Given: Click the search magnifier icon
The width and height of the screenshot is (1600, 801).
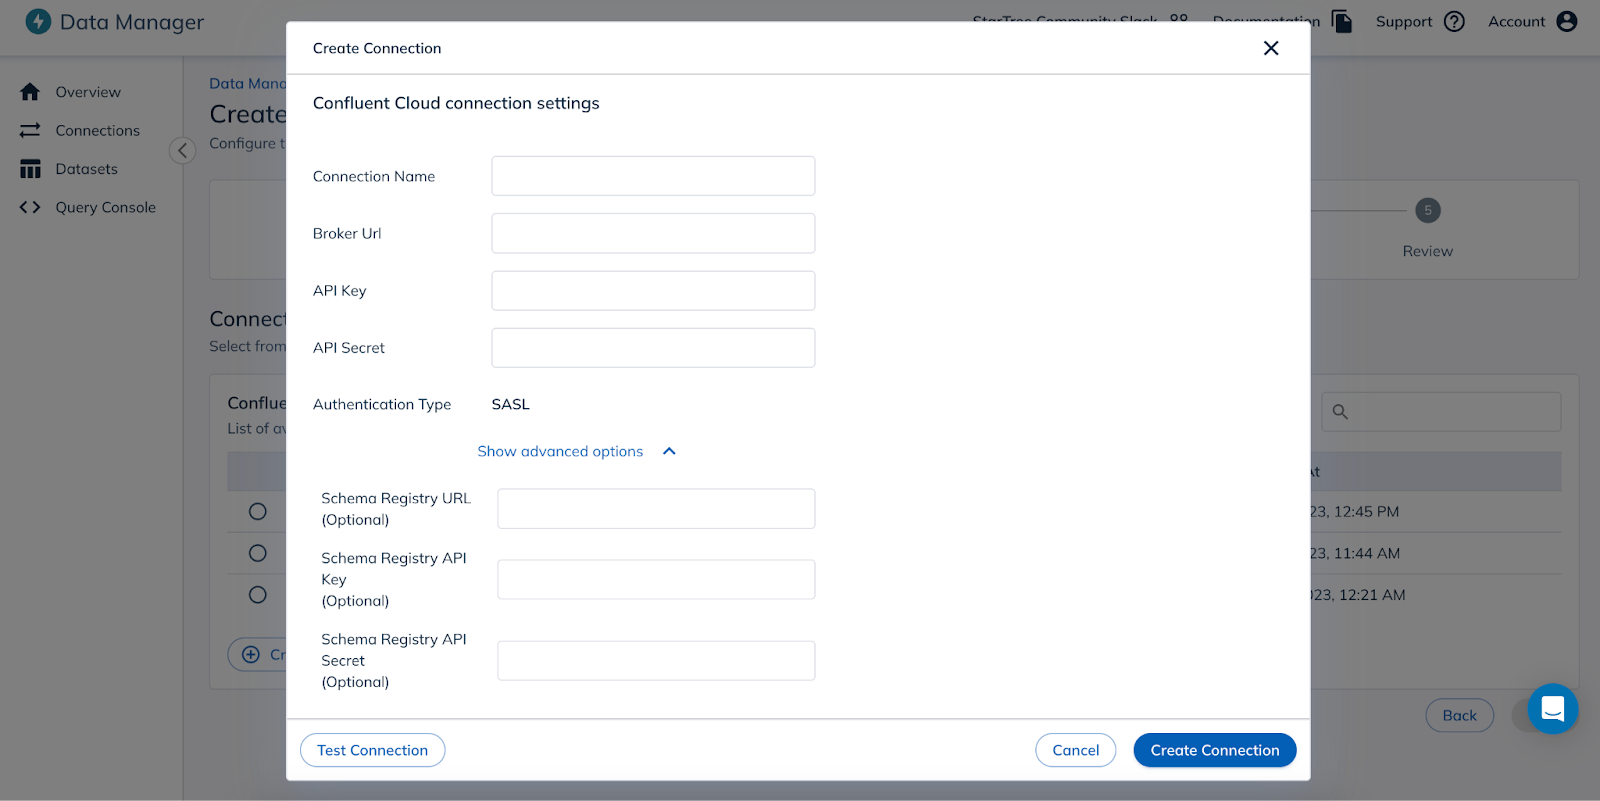Looking at the screenshot, I should (1340, 412).
